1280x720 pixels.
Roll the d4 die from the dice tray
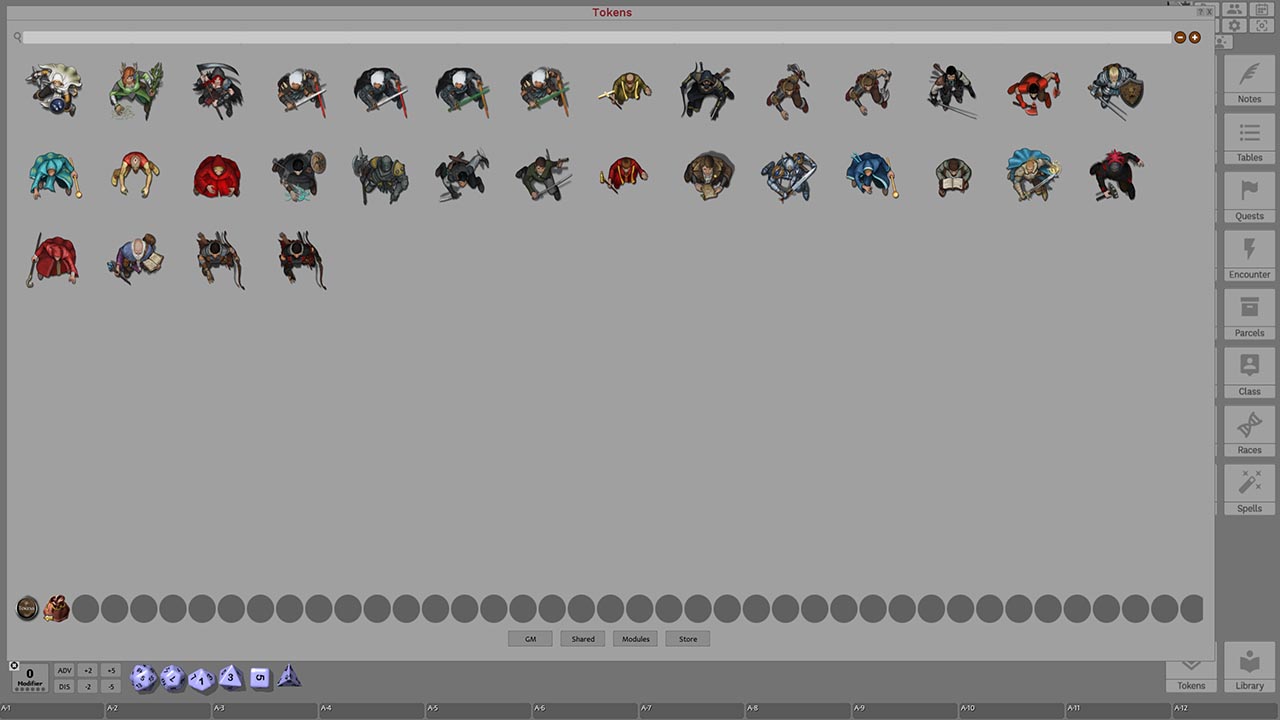click(x=289, y=678)
